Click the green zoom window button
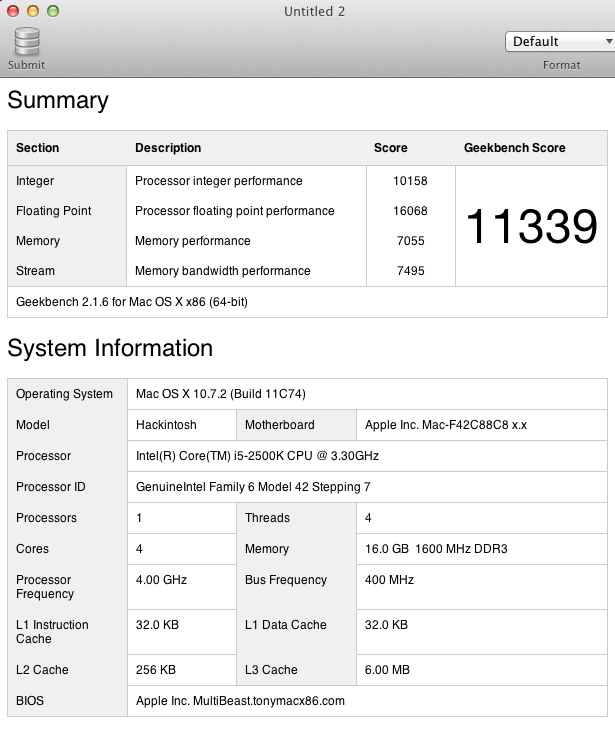Screen dimensions: 615x734 click(53, 11)
